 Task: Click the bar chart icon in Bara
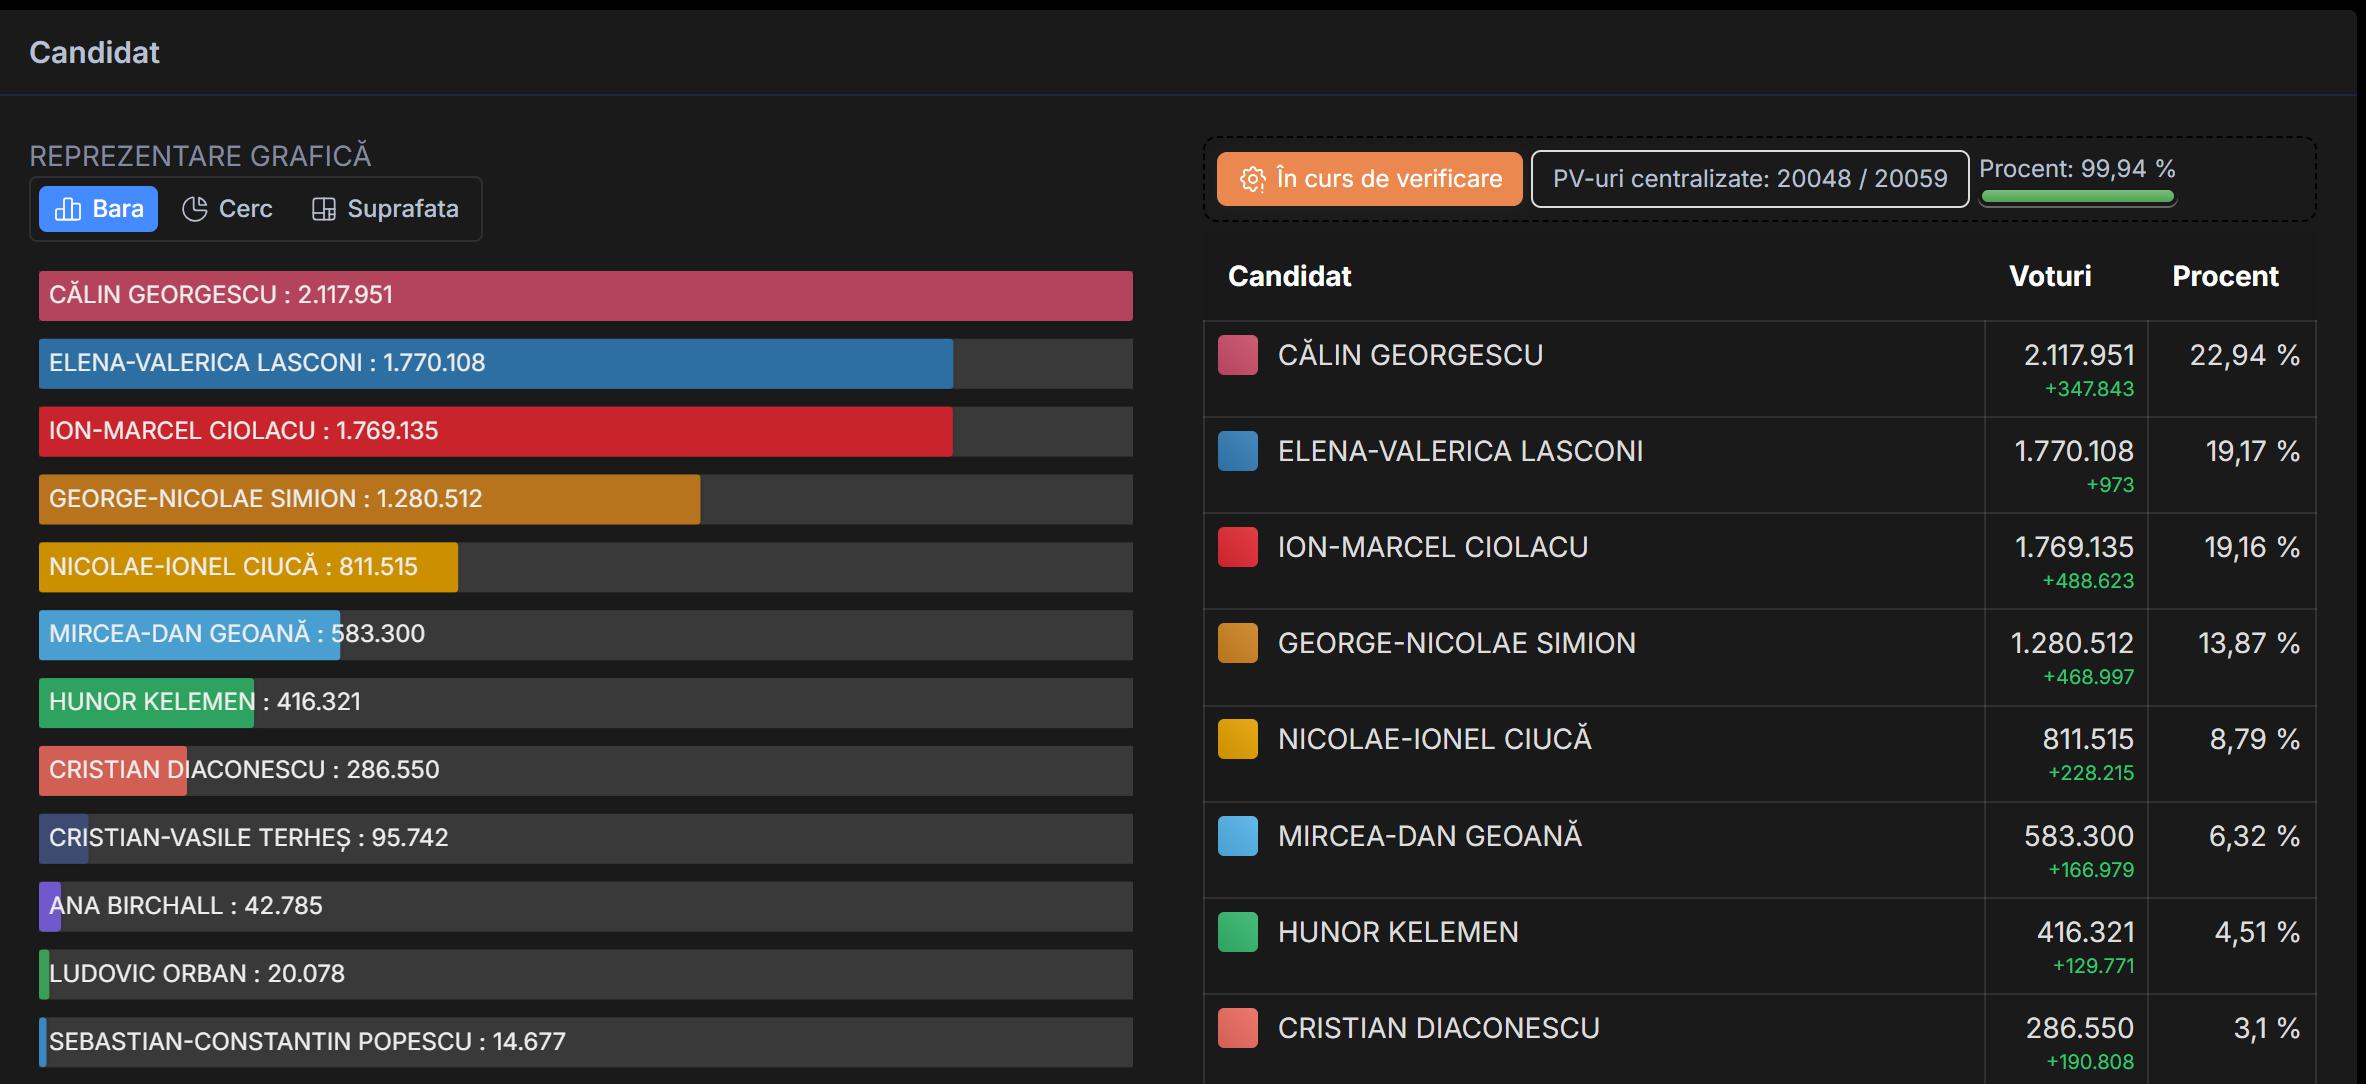coord(68,209)
